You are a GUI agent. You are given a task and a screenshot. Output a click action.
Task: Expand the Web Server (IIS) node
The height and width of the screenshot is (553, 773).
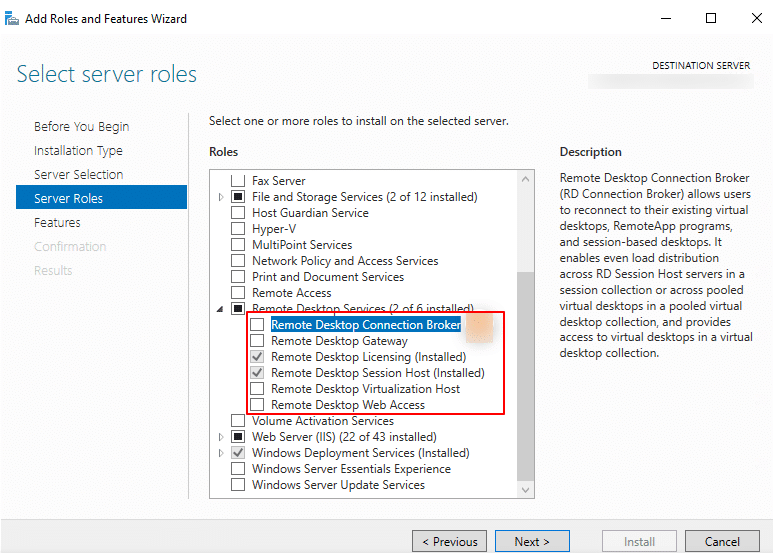tap(221, 437)
